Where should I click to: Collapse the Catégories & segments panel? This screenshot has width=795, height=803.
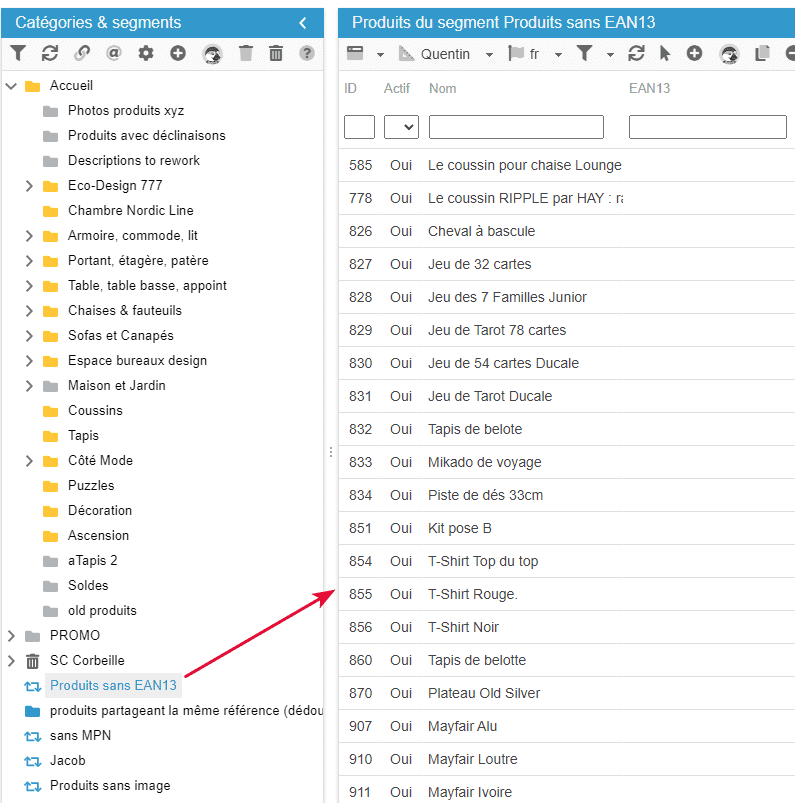tap(303, 22)
